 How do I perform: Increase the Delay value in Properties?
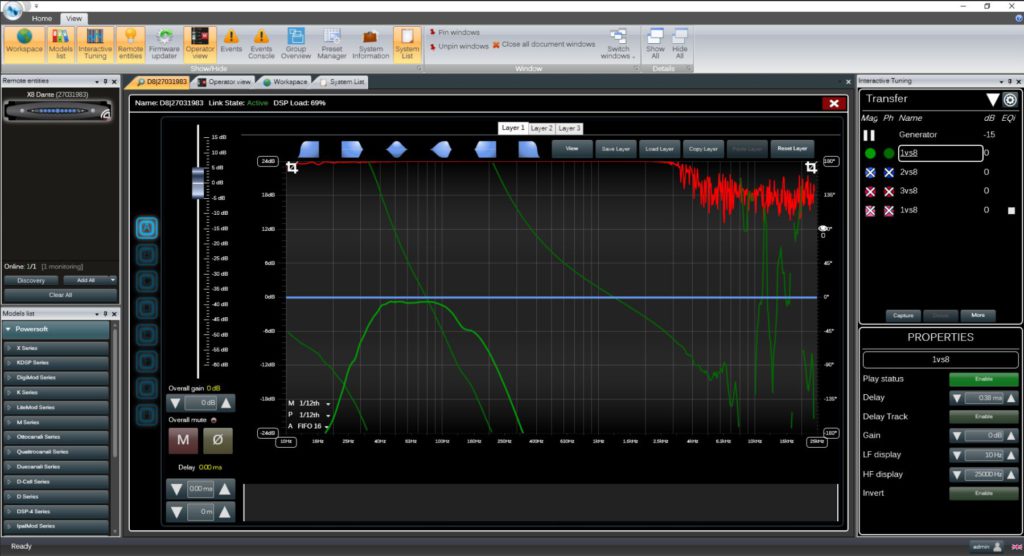[1009, 398]
